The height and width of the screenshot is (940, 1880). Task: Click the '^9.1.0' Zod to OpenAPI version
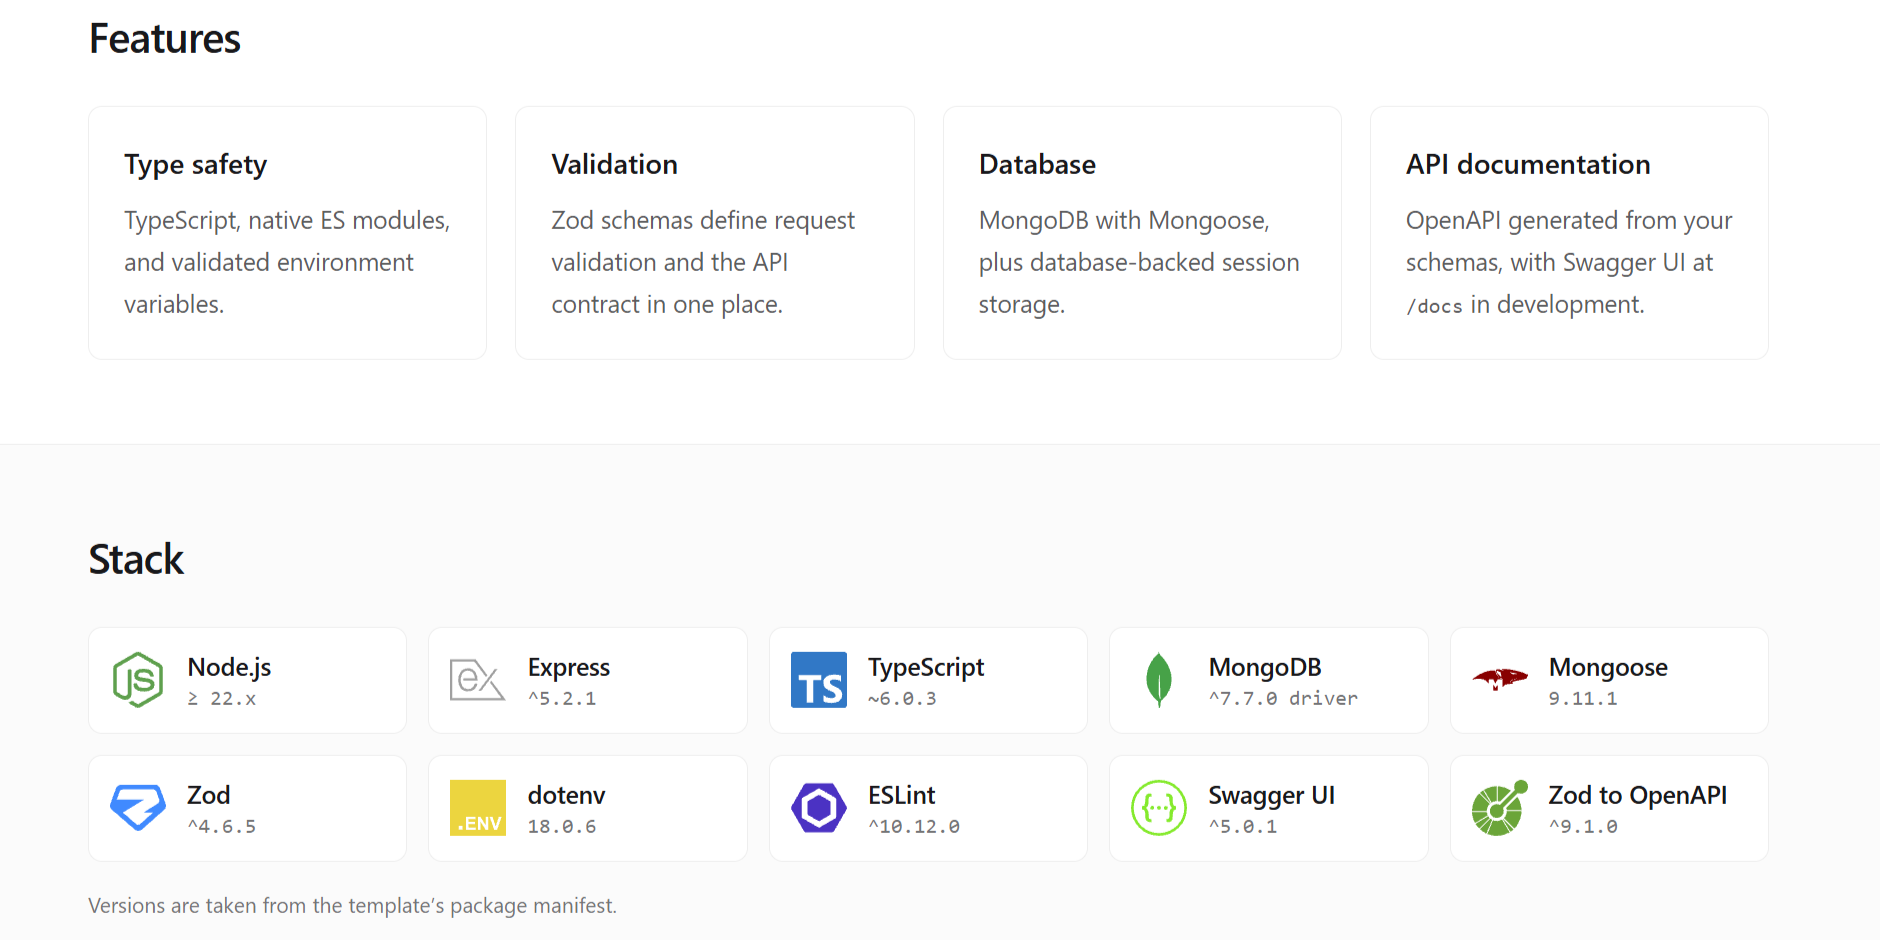tap(1583, 826)
